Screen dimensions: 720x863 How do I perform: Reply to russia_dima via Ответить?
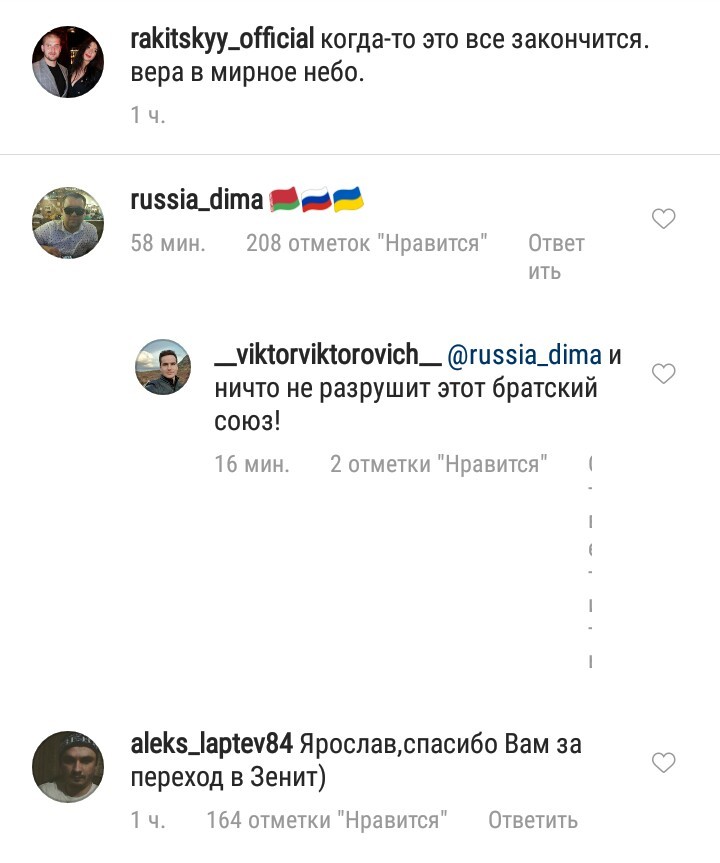click(556, 257)
